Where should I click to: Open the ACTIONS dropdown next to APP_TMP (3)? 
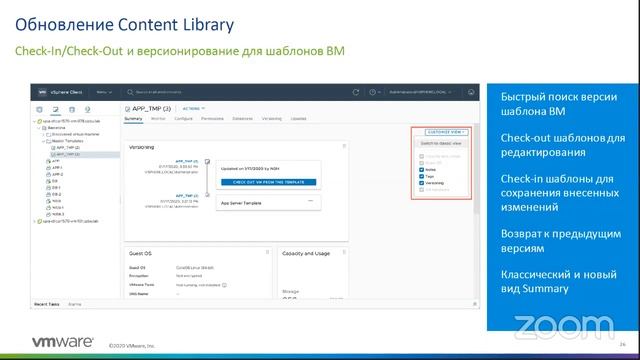click(193, 109)
